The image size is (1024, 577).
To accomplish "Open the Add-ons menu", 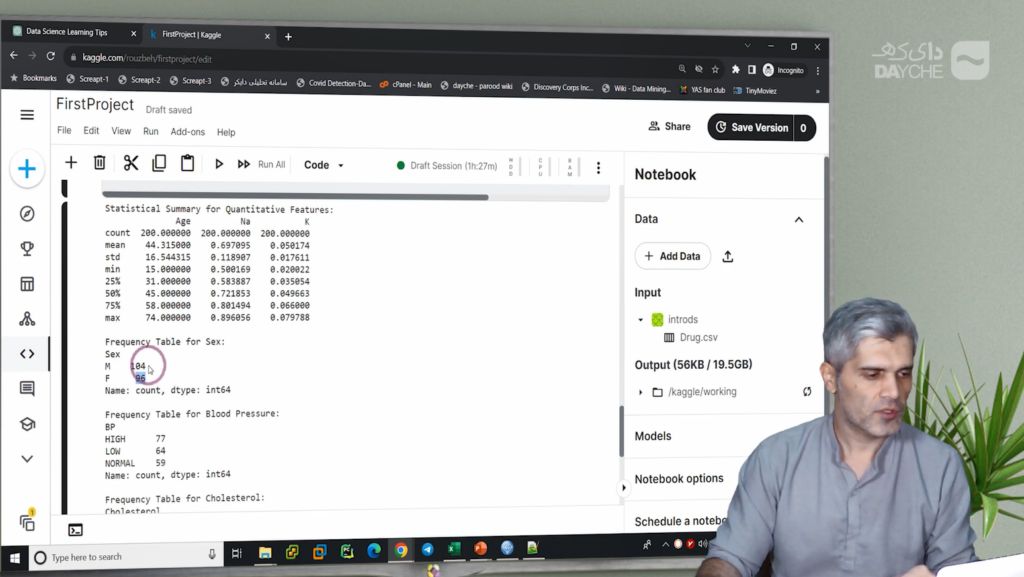I will (187, 132).
